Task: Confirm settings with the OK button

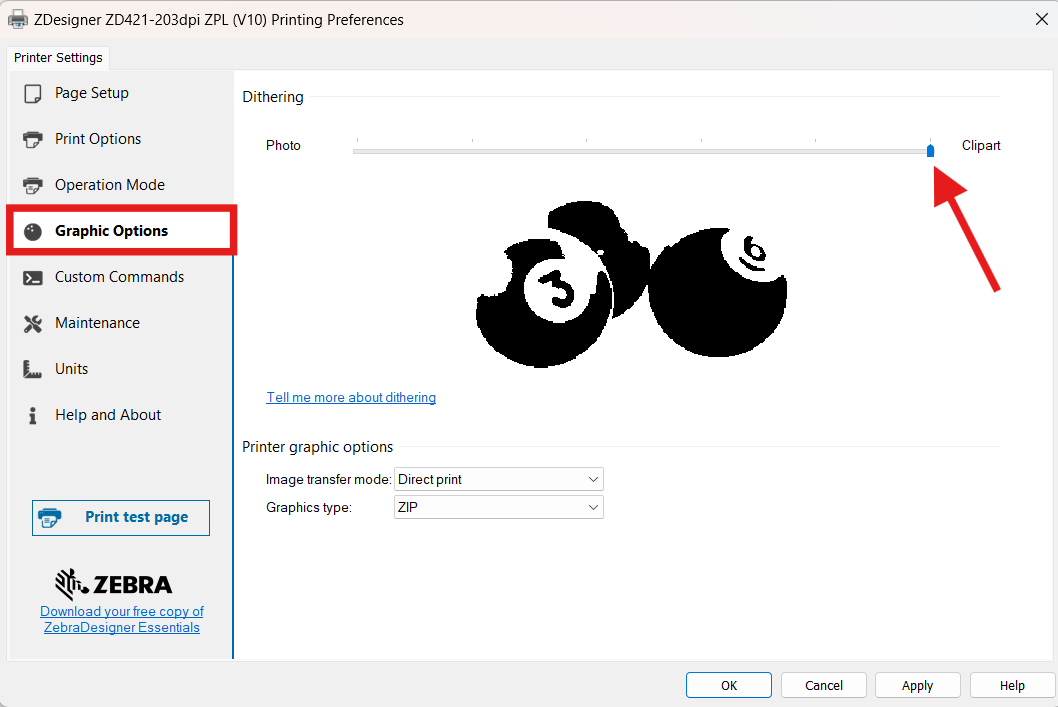Action: pyautogui.click(x=728, y=685)
